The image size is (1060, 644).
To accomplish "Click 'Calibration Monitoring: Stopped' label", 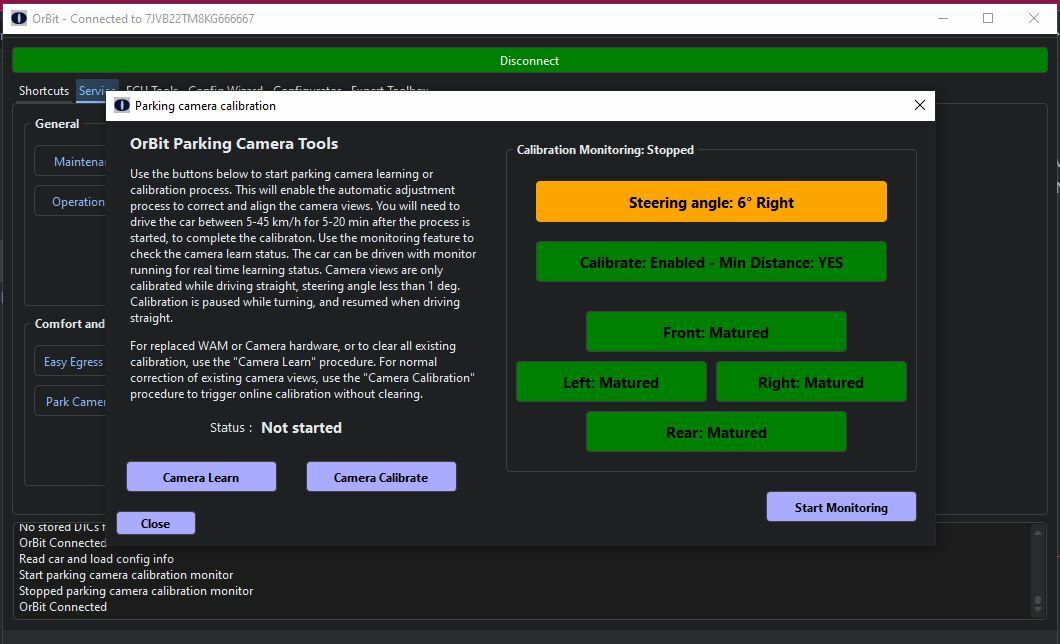I will (605, 149).
